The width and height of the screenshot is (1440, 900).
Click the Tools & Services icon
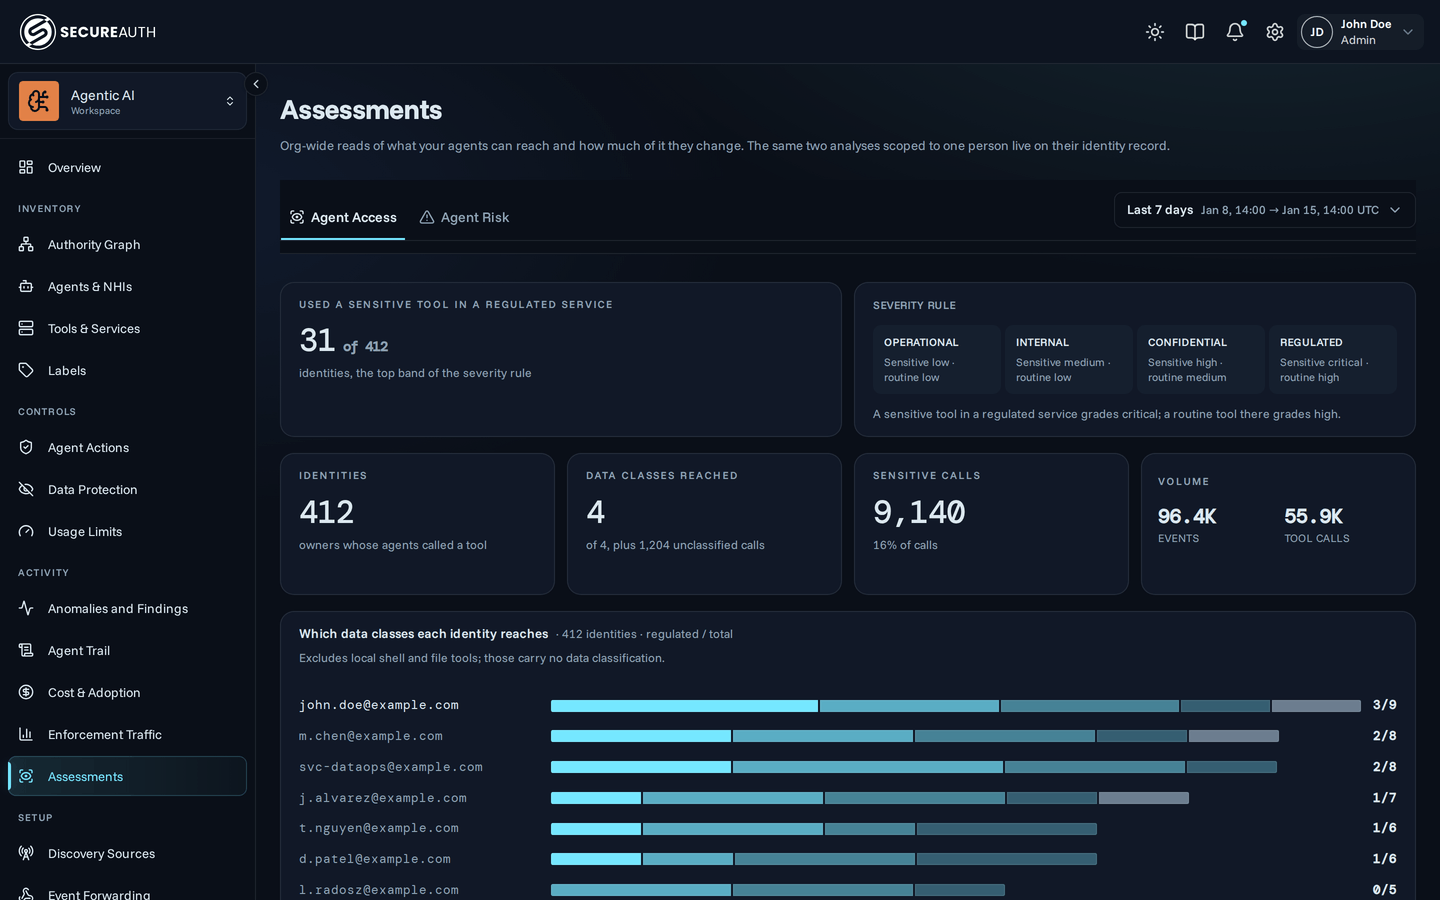click(26, 328)
